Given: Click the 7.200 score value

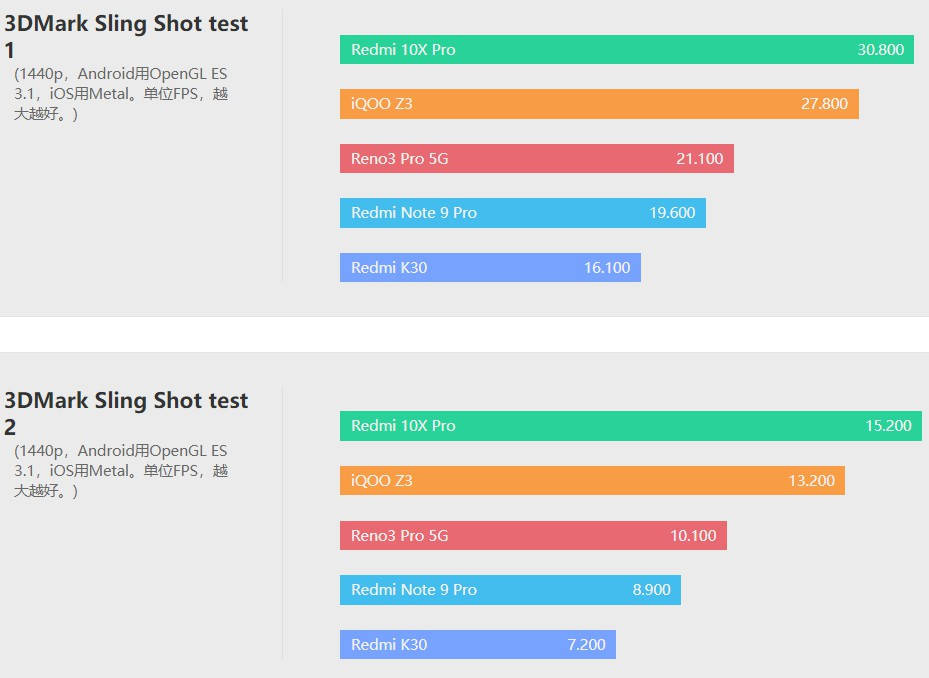Looking at the screenshot, I should (x=586, y=644).
